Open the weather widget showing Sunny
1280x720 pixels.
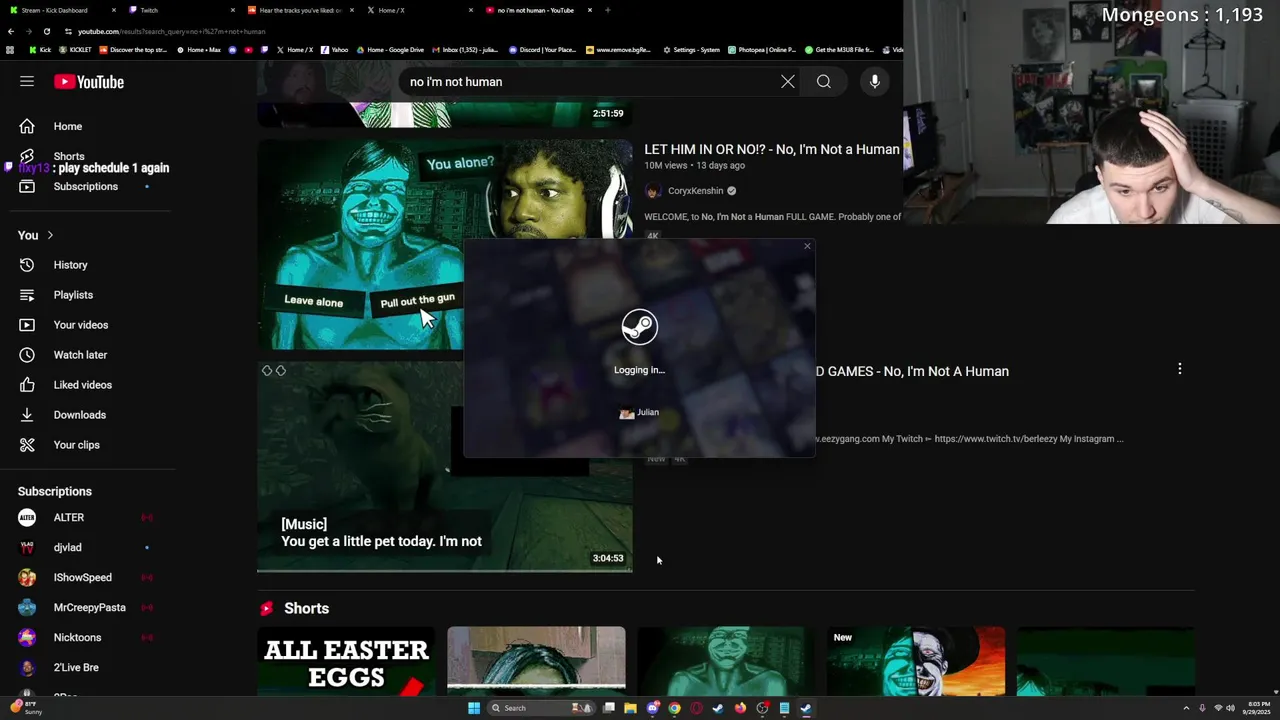(x=27, y=708)
